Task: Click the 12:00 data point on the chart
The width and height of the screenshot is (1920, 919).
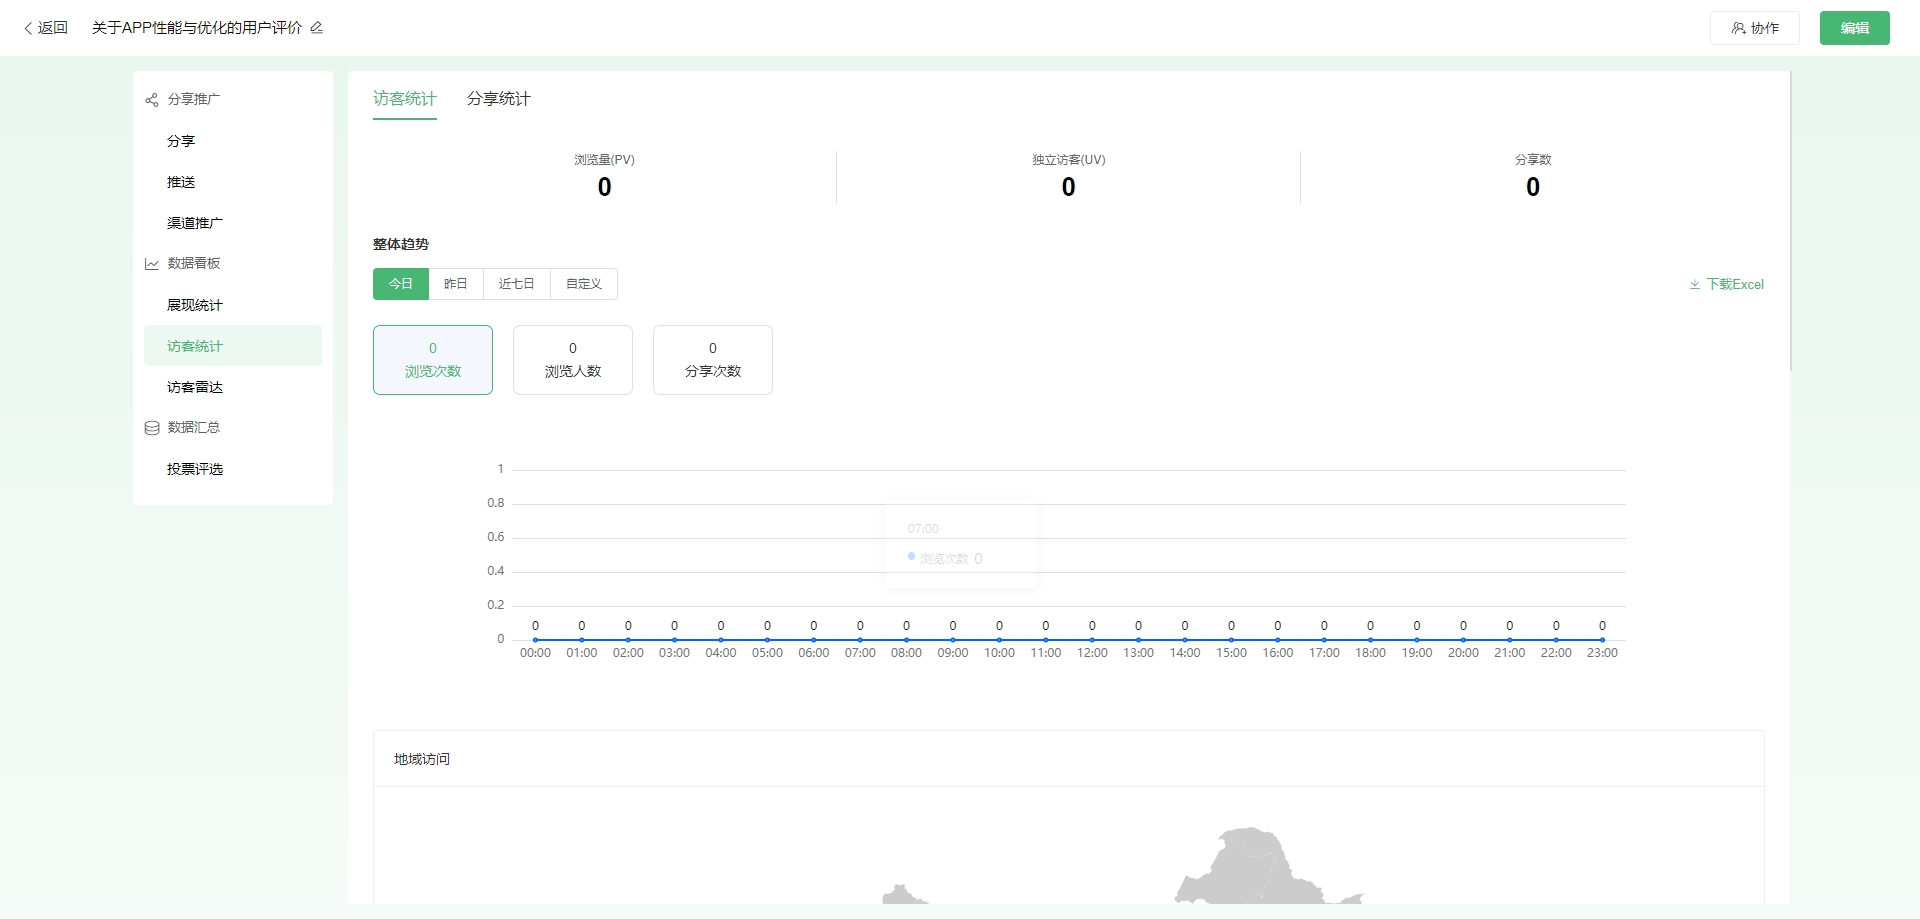Action: click(1092, 640)
